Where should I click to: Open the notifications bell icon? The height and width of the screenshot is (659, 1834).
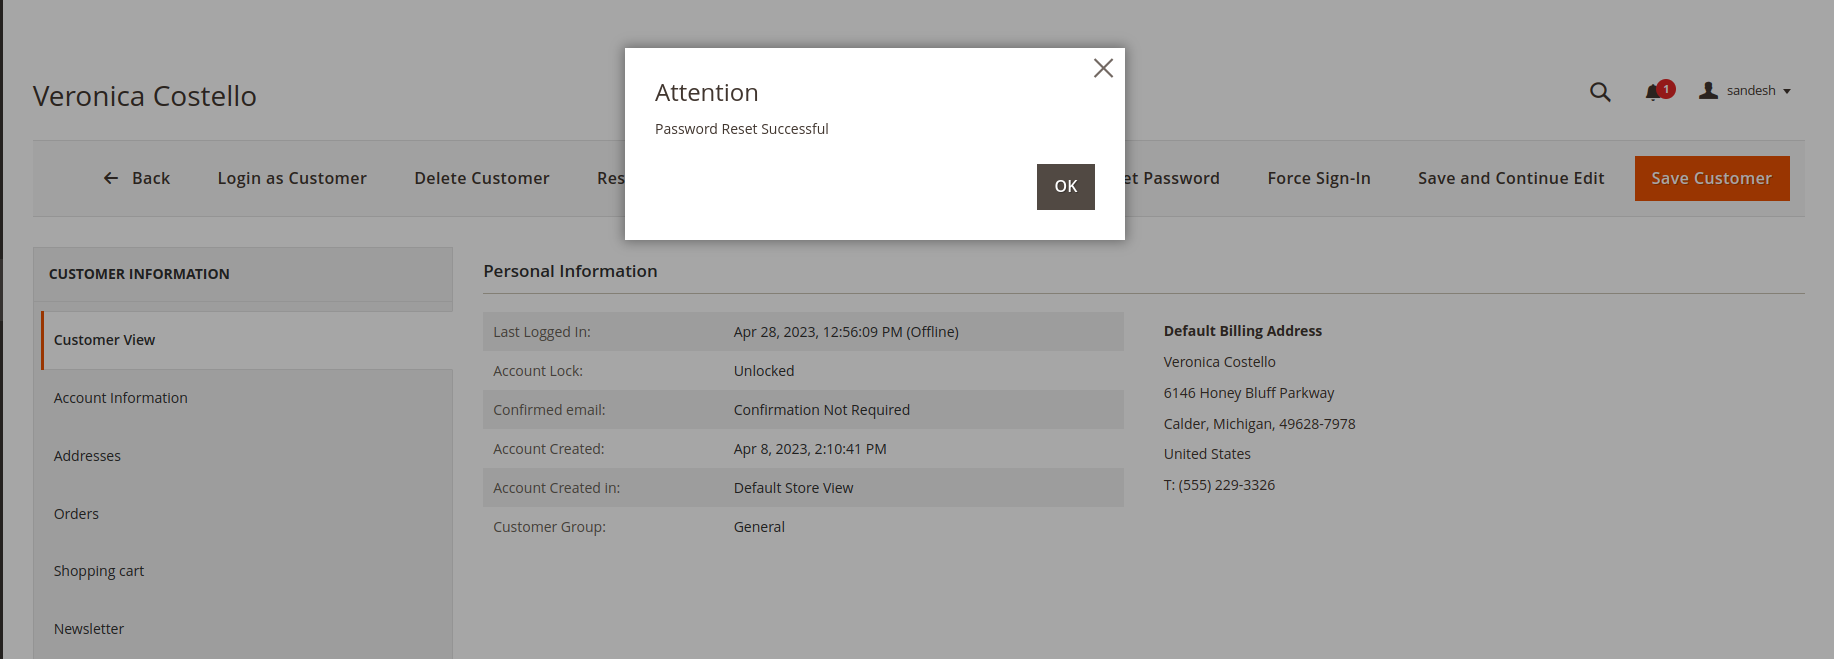pyautogui.click(x=1654, y=92)
